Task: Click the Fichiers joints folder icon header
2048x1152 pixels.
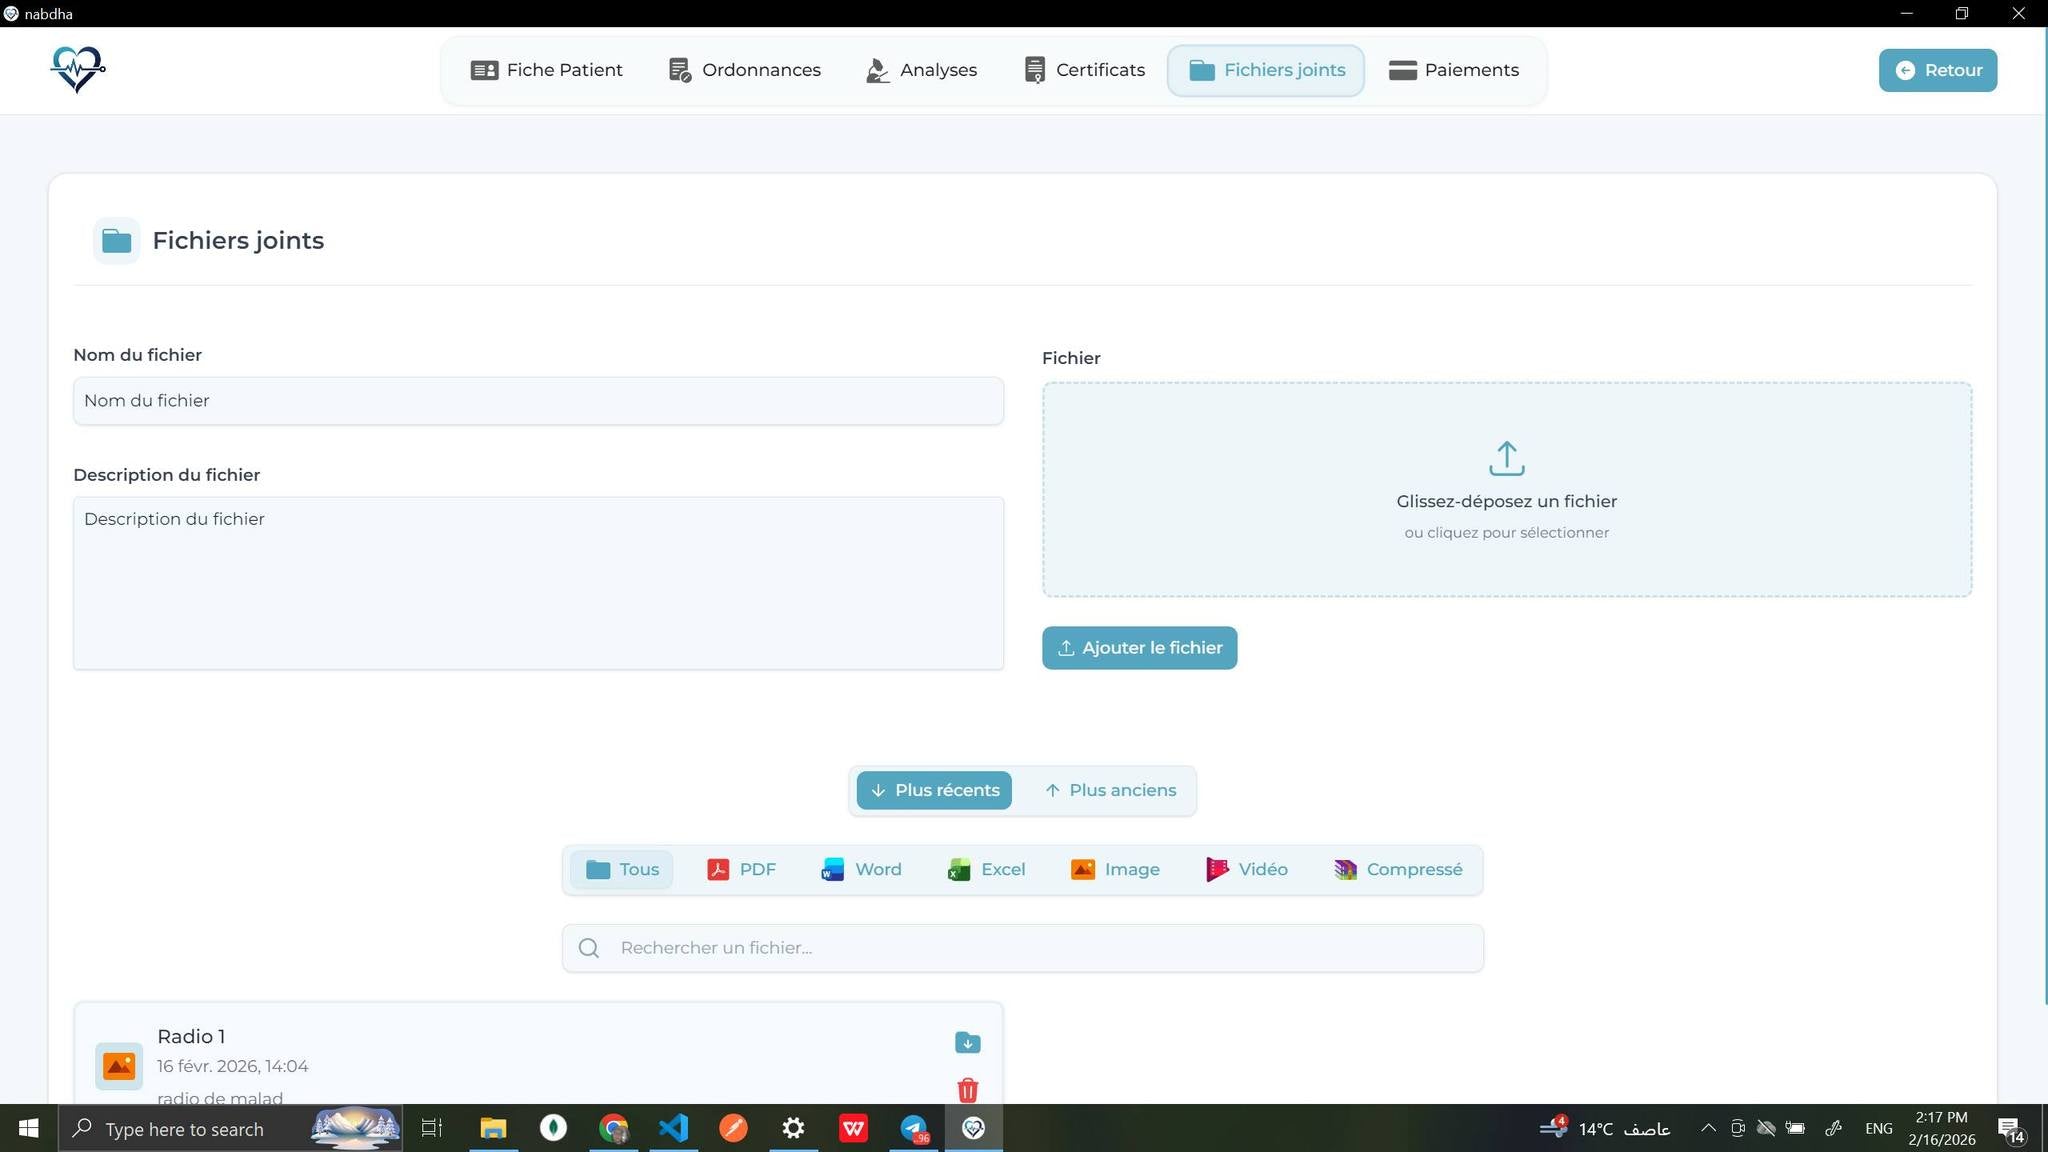Action: (116, 240)
